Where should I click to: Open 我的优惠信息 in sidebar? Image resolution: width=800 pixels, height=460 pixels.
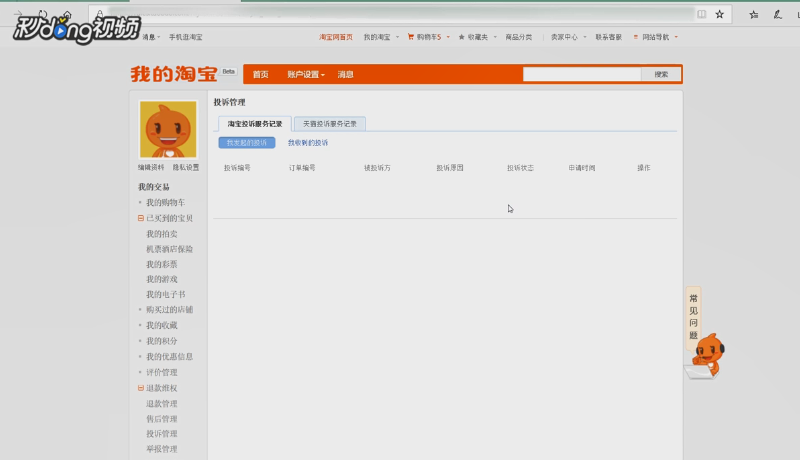pyautogui.click(x=169, y=356)
